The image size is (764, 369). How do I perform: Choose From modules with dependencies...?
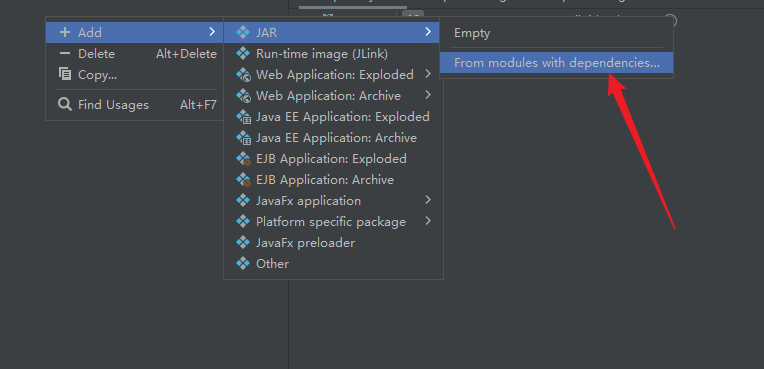tap(556, 62)
